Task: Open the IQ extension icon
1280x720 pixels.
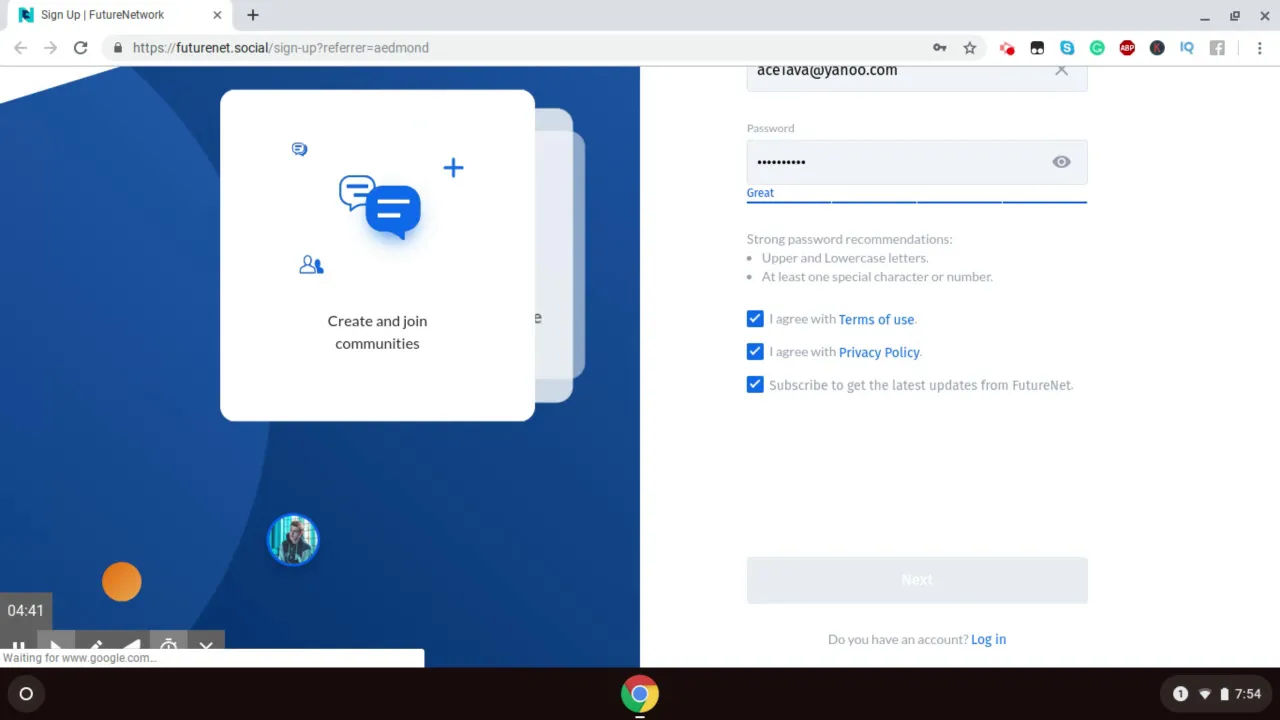Action: point(1187,48)
